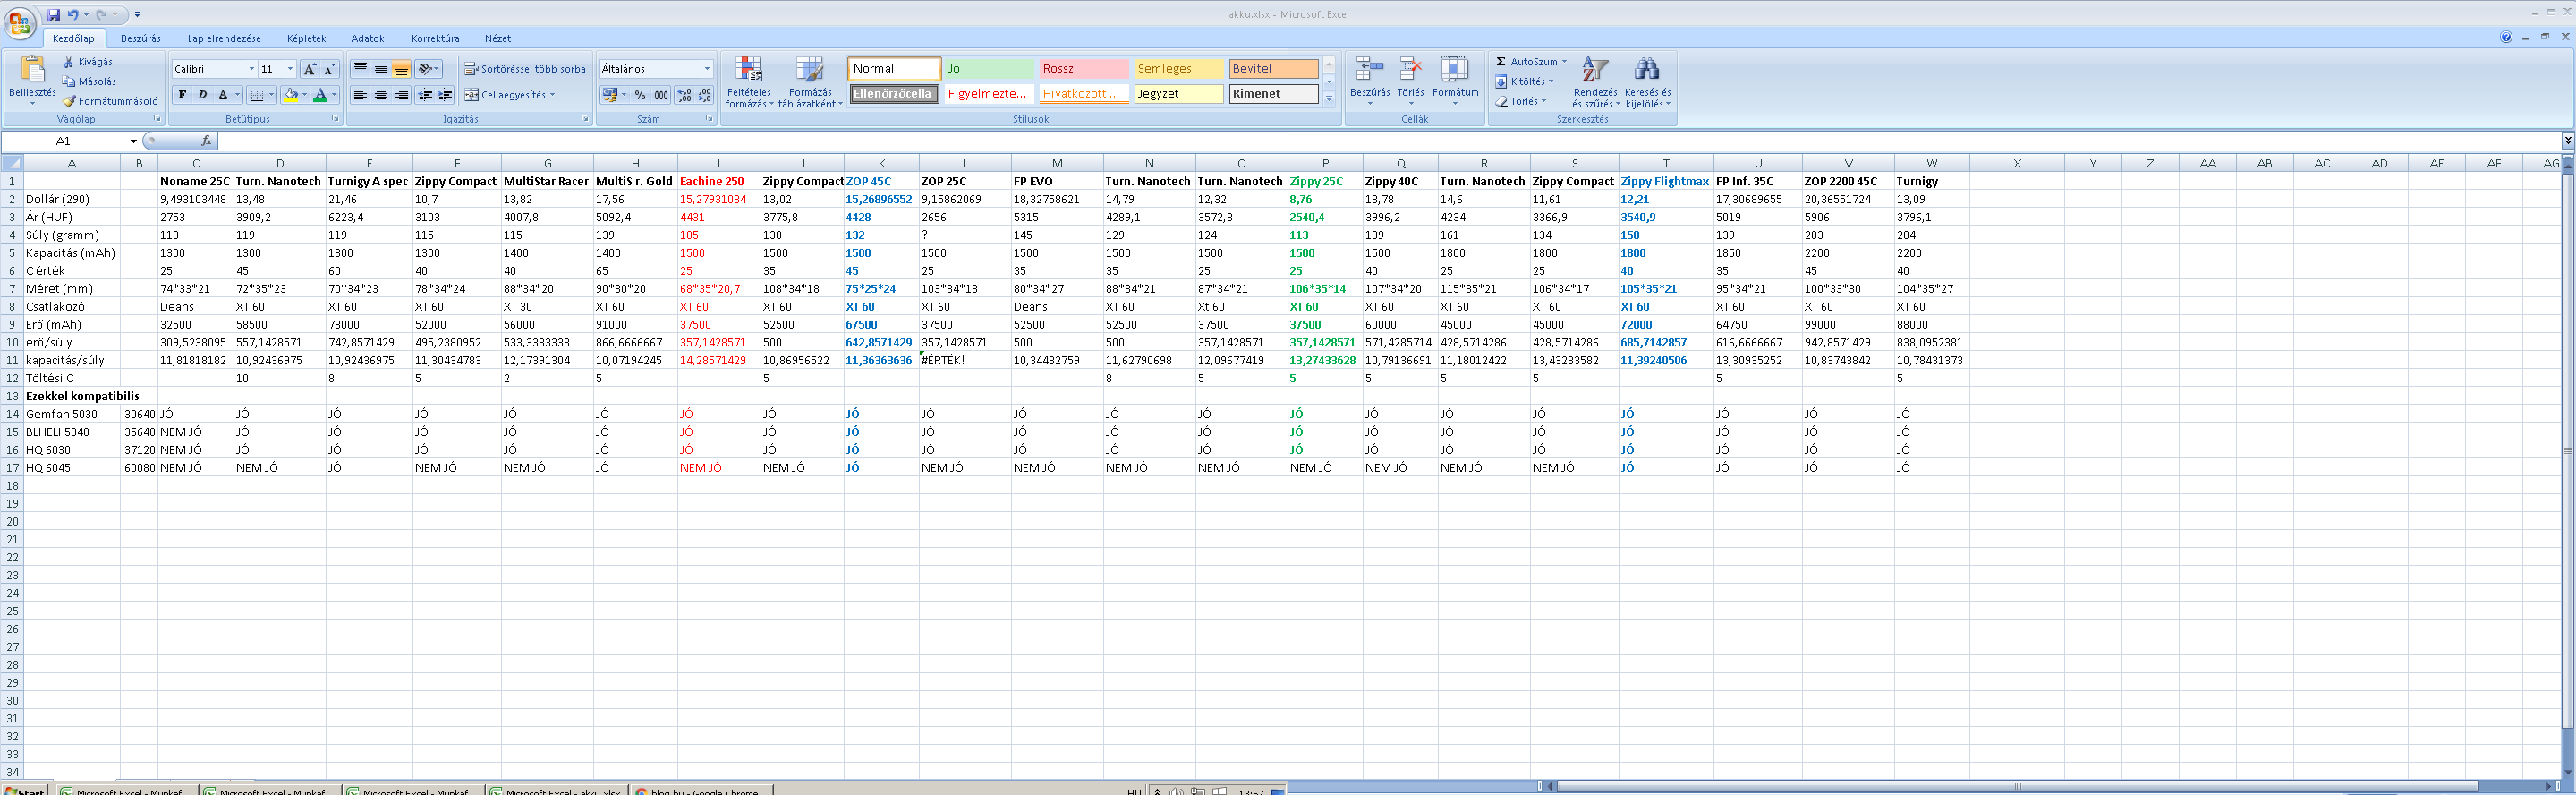The image size is (2576, 795).
Task: Increase font size with the large A
Action: click(x=309, y=69)
